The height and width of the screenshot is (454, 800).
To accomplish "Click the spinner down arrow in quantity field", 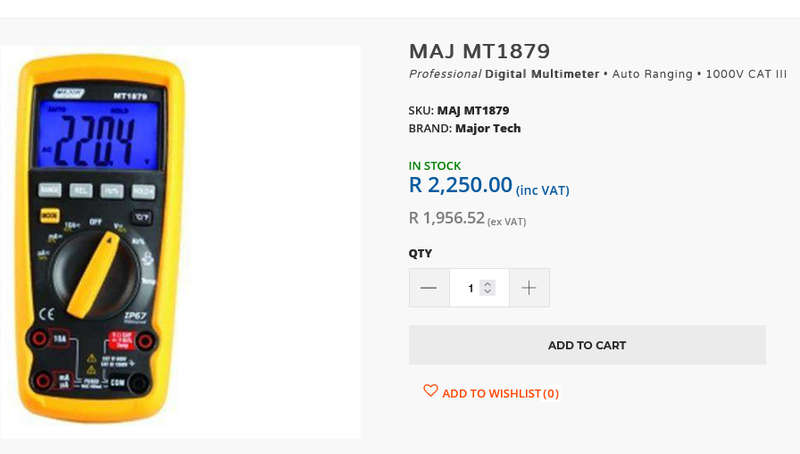I will [x=488, y=292].
